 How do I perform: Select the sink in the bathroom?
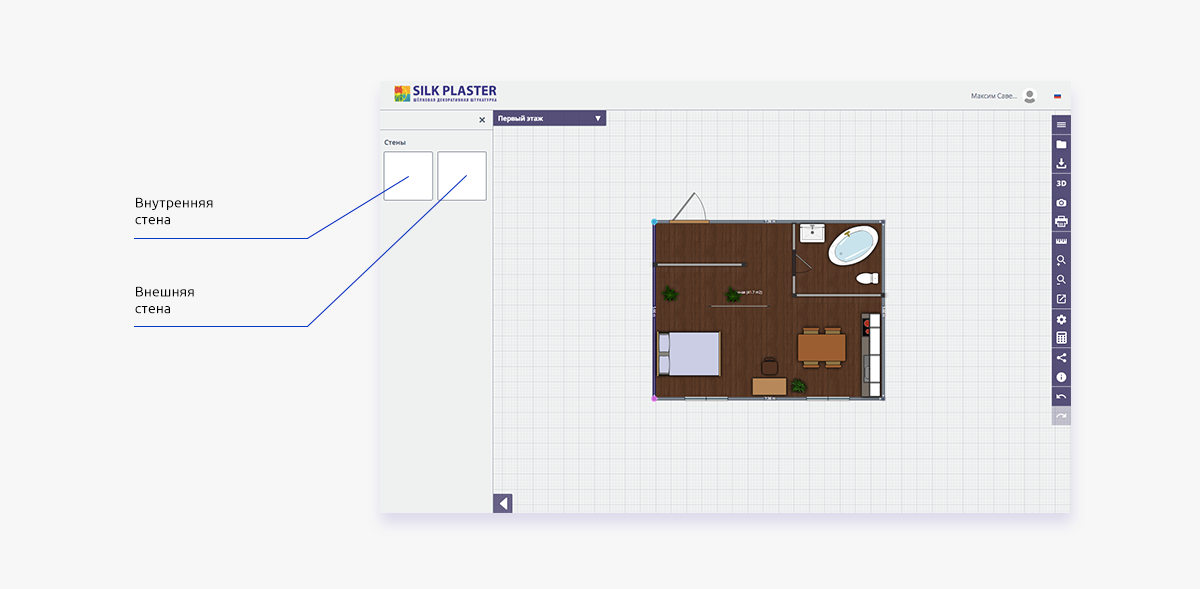pyautogui.click(x=812, y=233)
